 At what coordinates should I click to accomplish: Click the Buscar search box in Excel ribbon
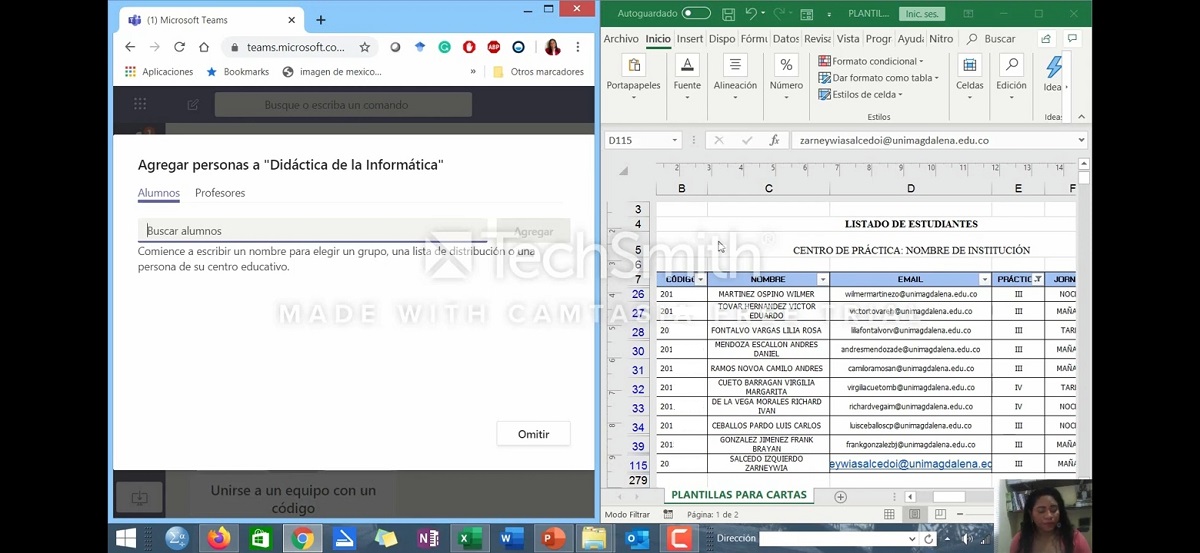(994, 39)
